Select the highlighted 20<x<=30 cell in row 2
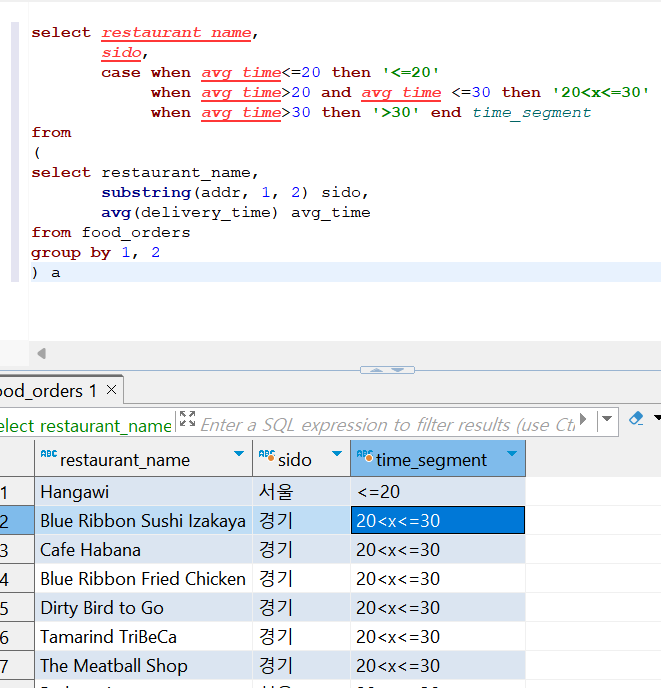 (438, 521)
